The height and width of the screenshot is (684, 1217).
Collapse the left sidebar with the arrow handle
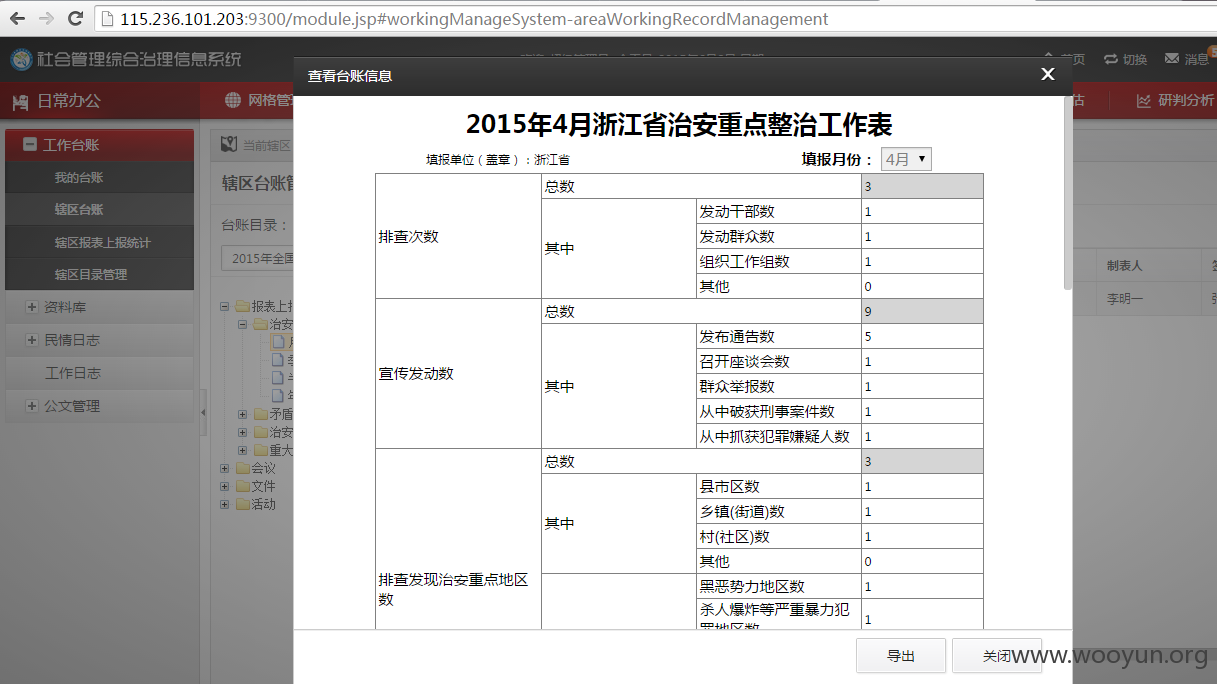(x=203, y=413)
